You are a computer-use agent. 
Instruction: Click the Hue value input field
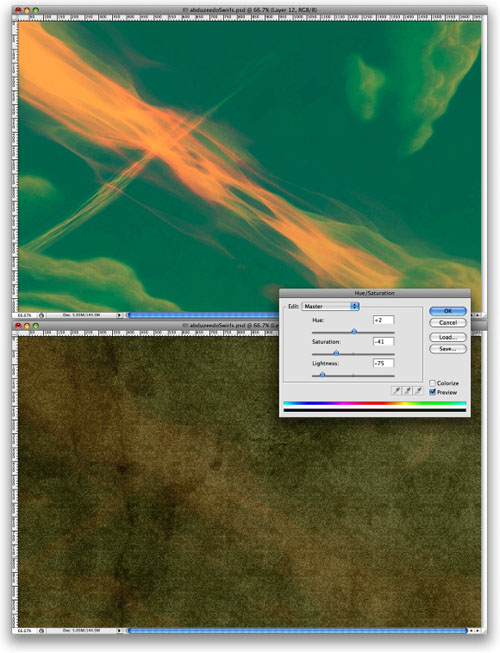[x=383, y=320]
